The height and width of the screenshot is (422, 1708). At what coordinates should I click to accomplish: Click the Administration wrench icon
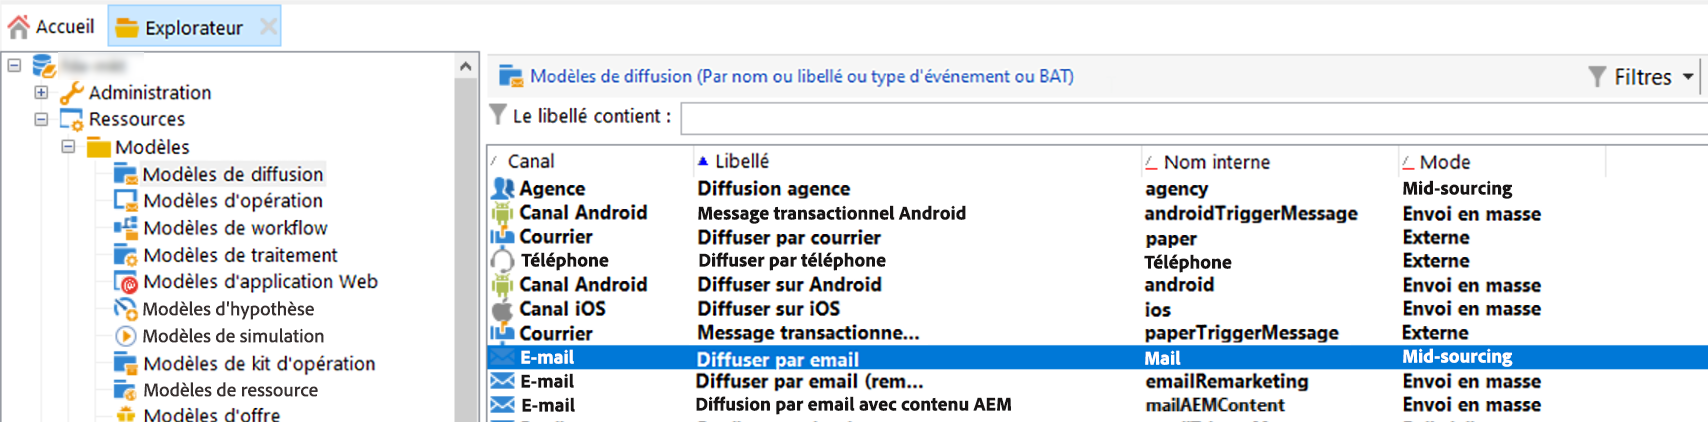[71, 93]
